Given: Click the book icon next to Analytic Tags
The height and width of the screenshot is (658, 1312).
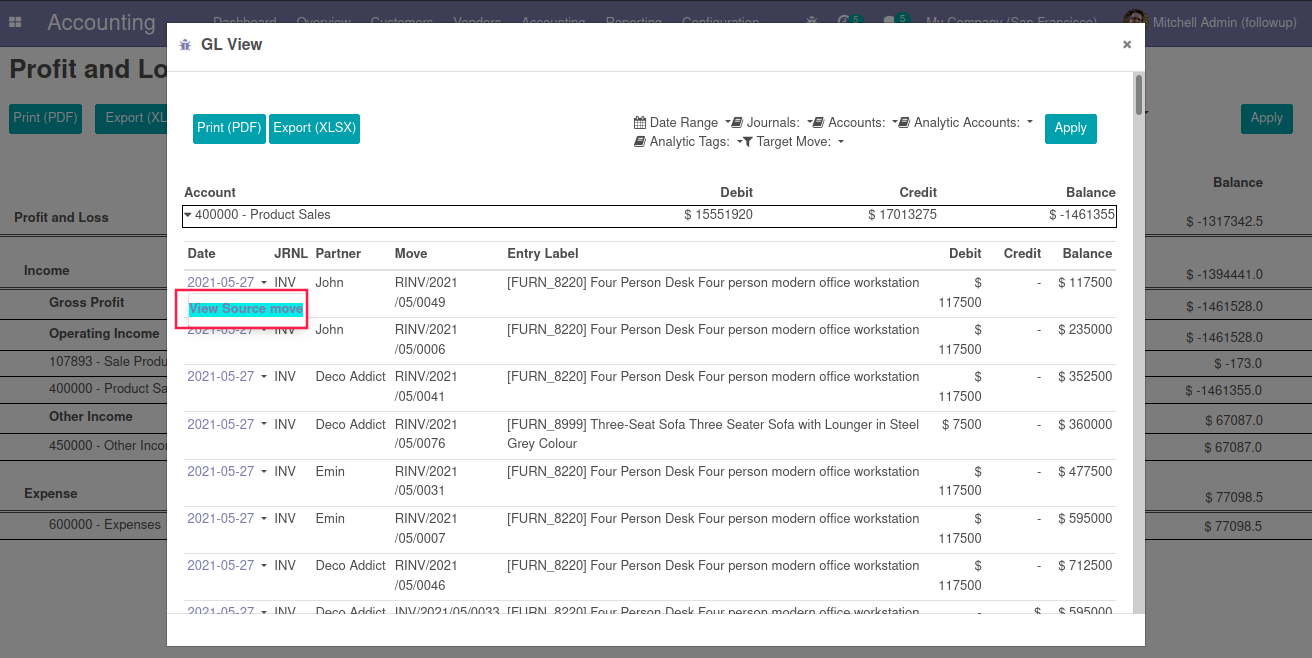Looking at the screenshot, I should 640,142.
